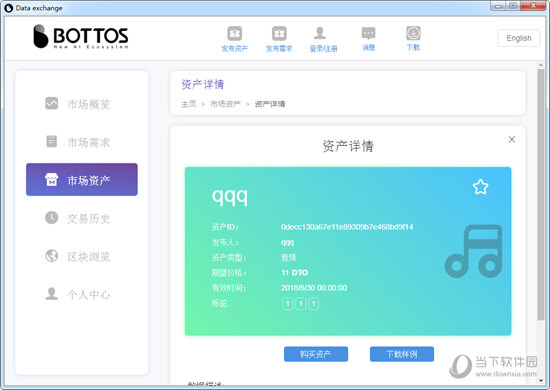Viewport: 550px width, 390px height.
Task: Switch language to English
Action: click(519, 38)
